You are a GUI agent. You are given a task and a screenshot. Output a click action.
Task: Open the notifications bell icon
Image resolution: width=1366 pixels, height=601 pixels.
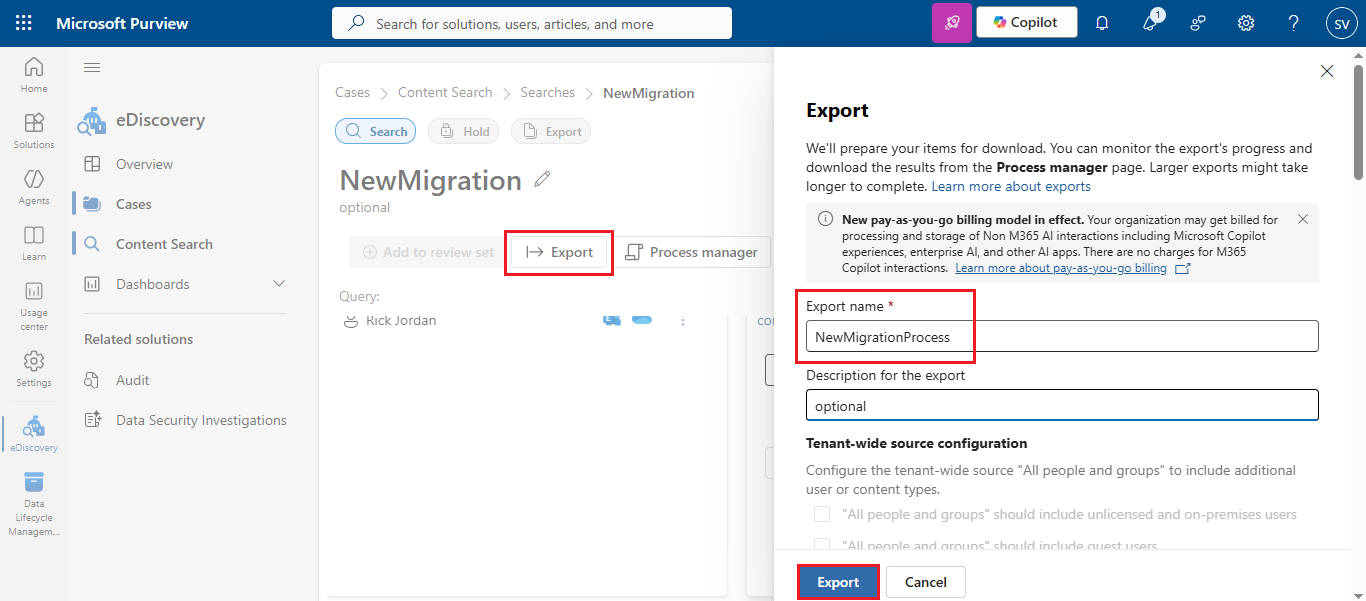pyautogui.click(x=1102, y=23)
